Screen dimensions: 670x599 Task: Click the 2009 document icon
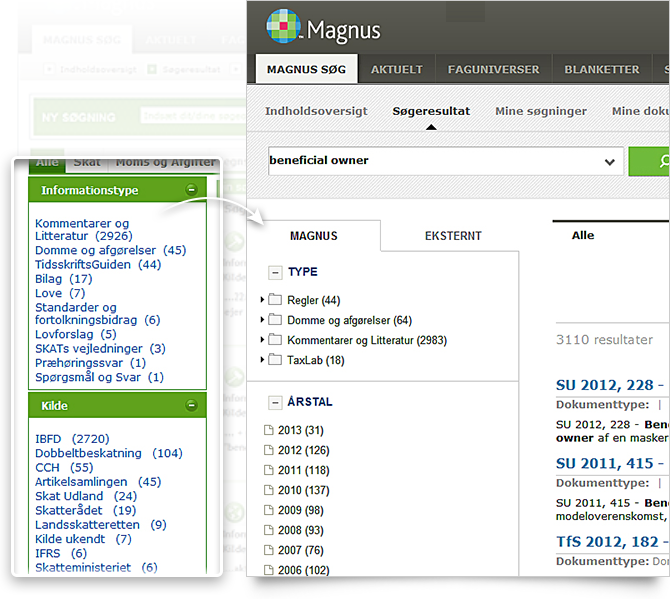pos(268,510)
